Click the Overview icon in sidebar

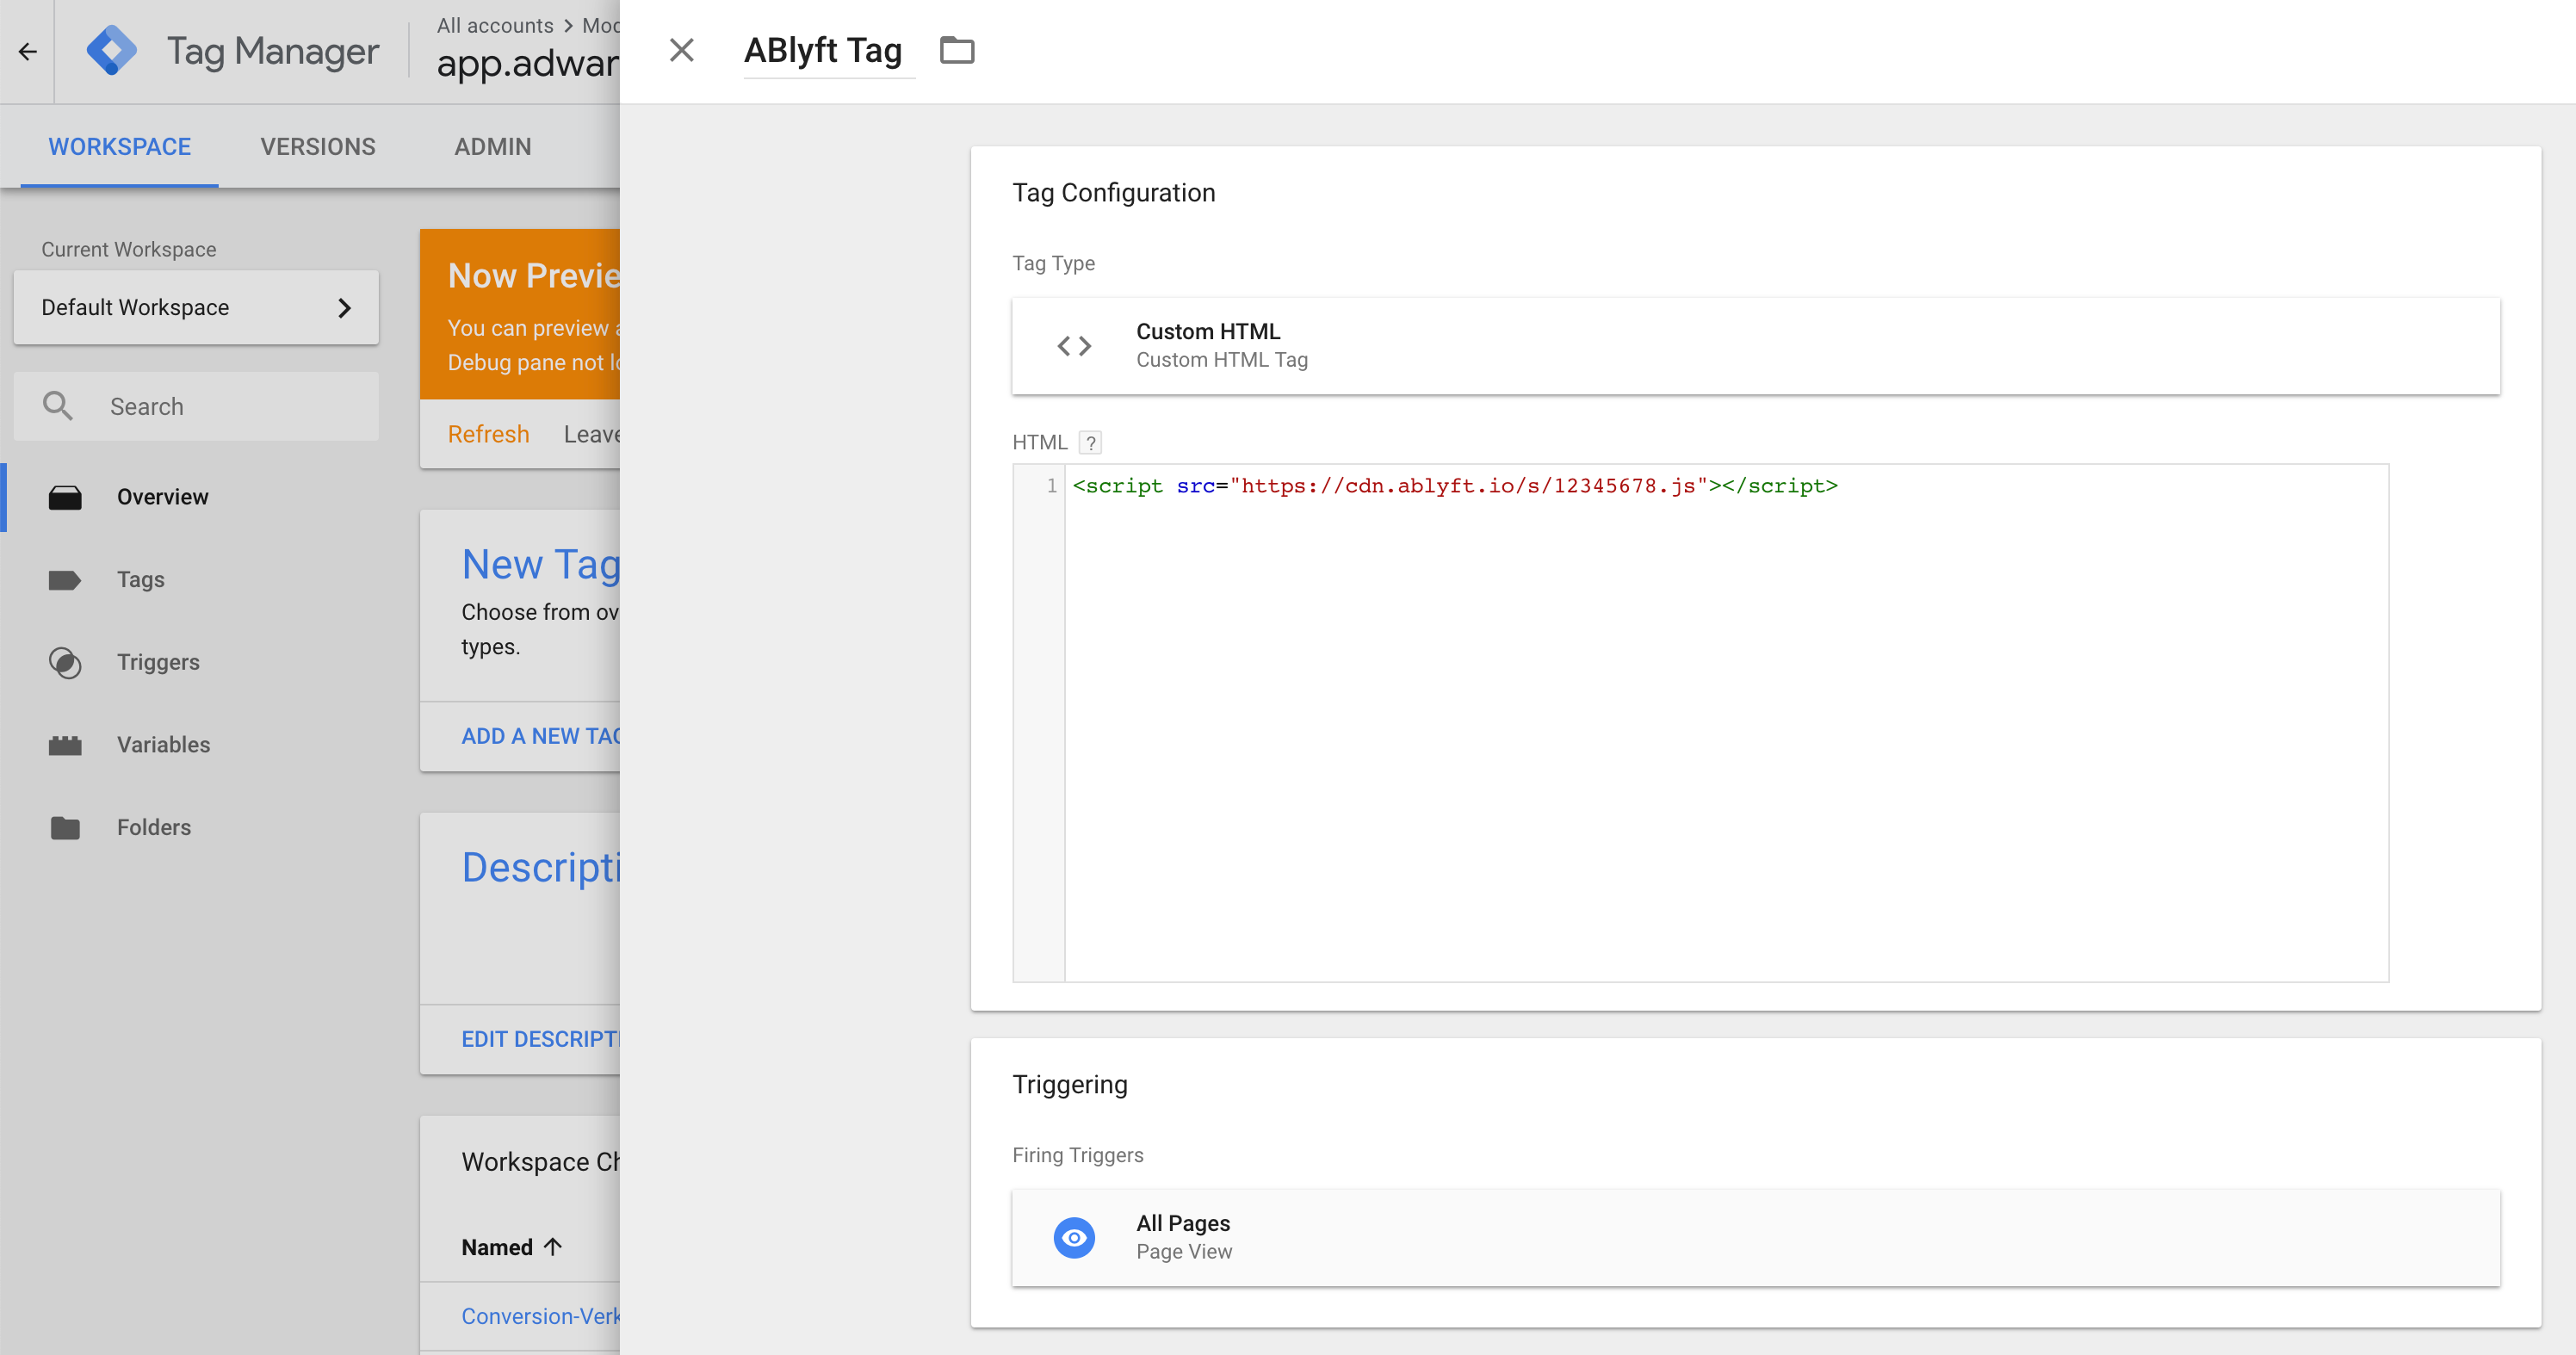tap(65, 497)
